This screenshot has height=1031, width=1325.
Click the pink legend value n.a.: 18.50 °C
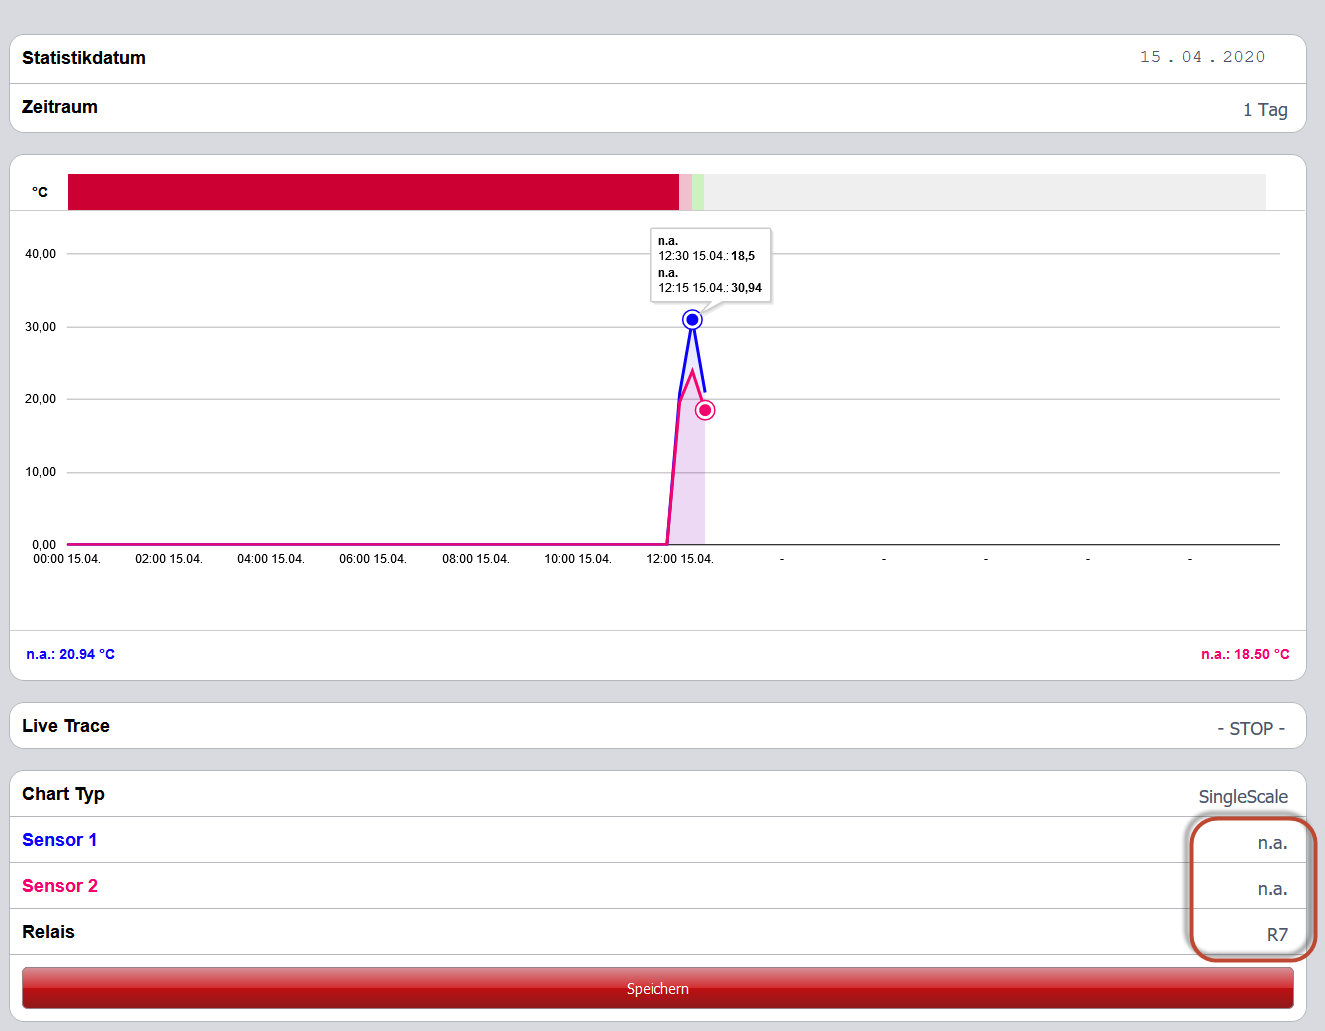pyautogui.click(x=1245, y=654)
